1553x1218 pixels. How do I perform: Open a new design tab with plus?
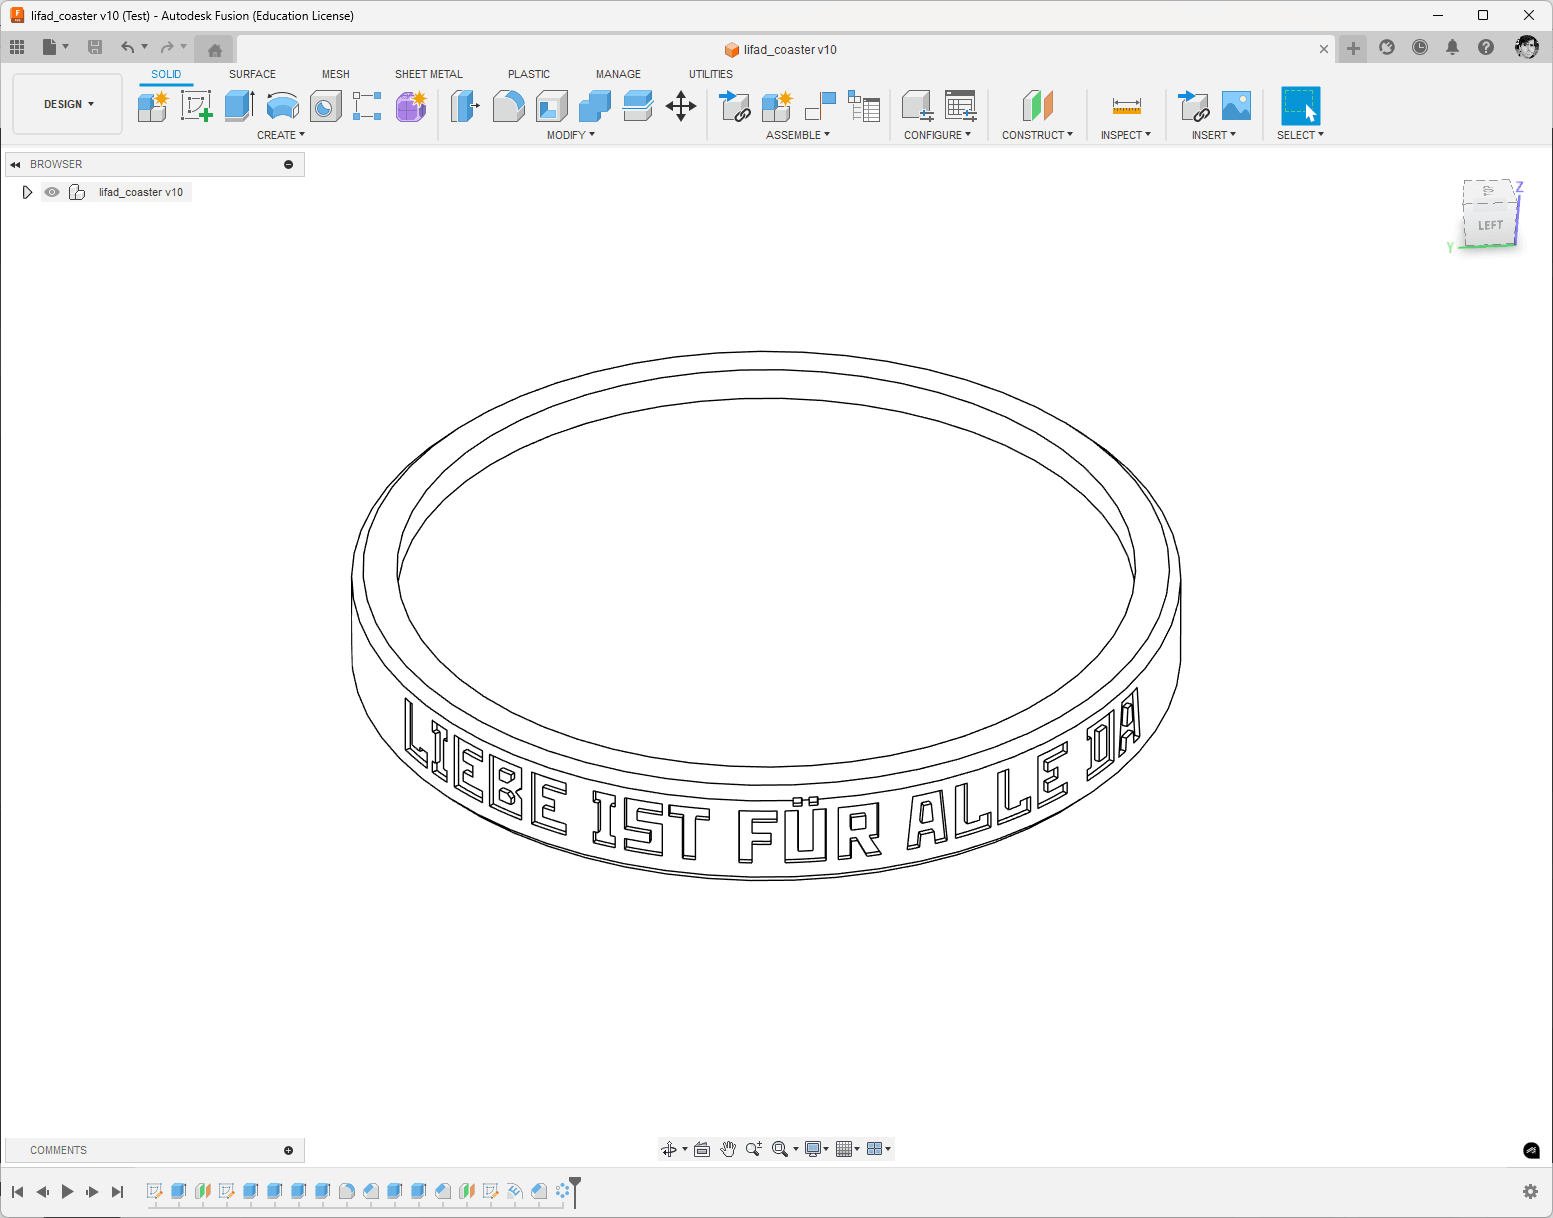[1353, 48]
